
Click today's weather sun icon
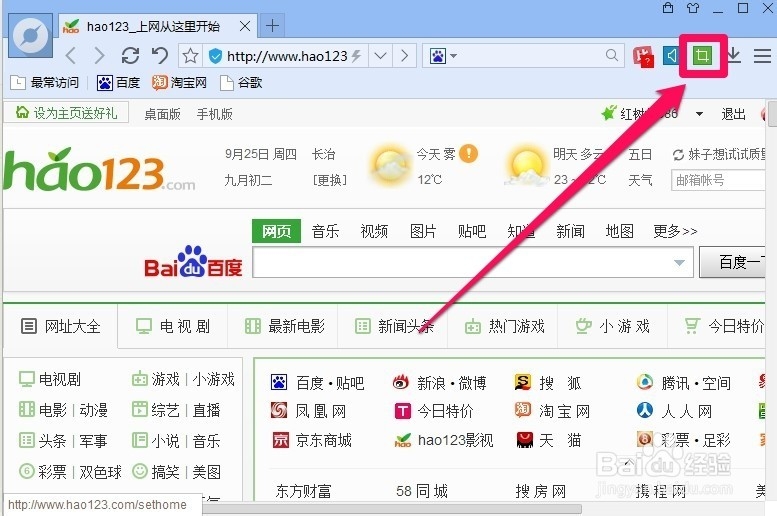(x=389, y=167)
